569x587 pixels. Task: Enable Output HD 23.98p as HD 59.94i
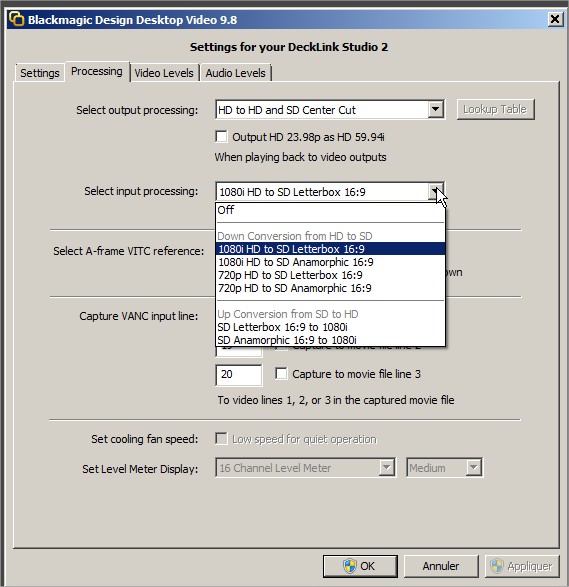pos(221,137)
